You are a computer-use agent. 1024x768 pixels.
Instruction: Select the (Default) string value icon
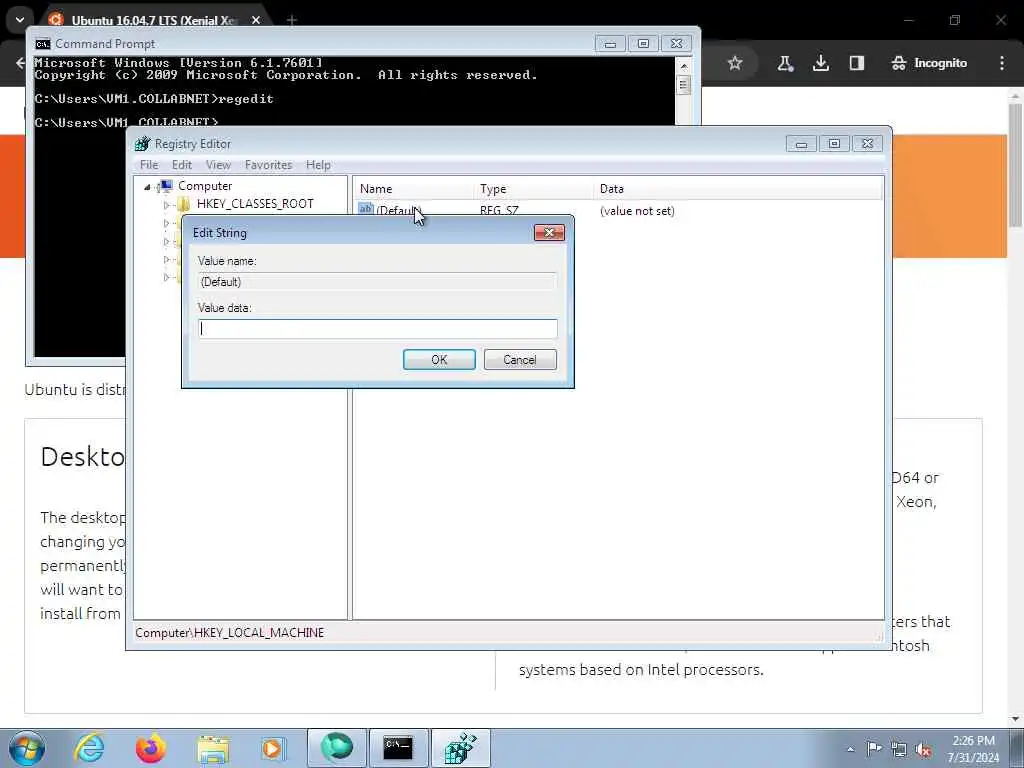pos(366,210)
